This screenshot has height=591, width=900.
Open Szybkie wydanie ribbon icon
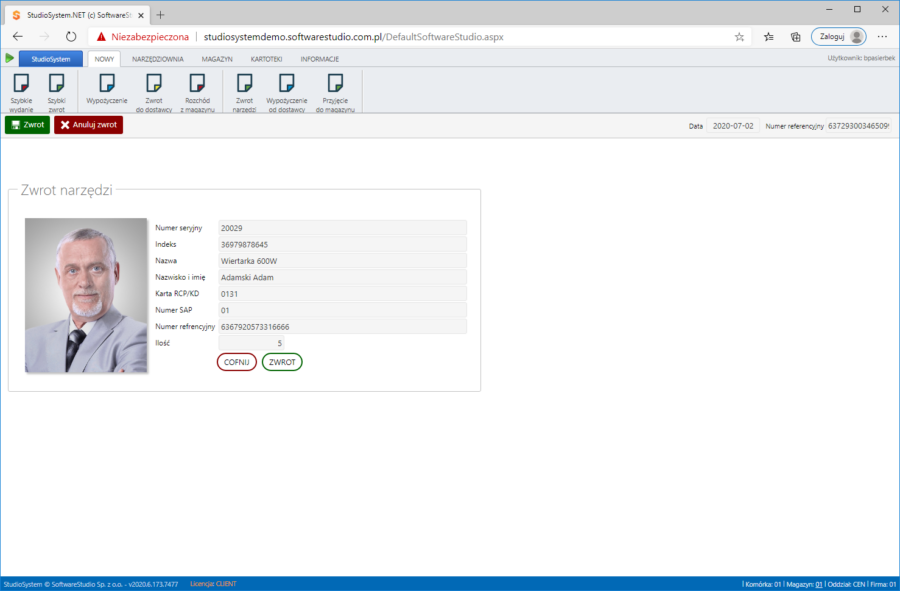21,92
